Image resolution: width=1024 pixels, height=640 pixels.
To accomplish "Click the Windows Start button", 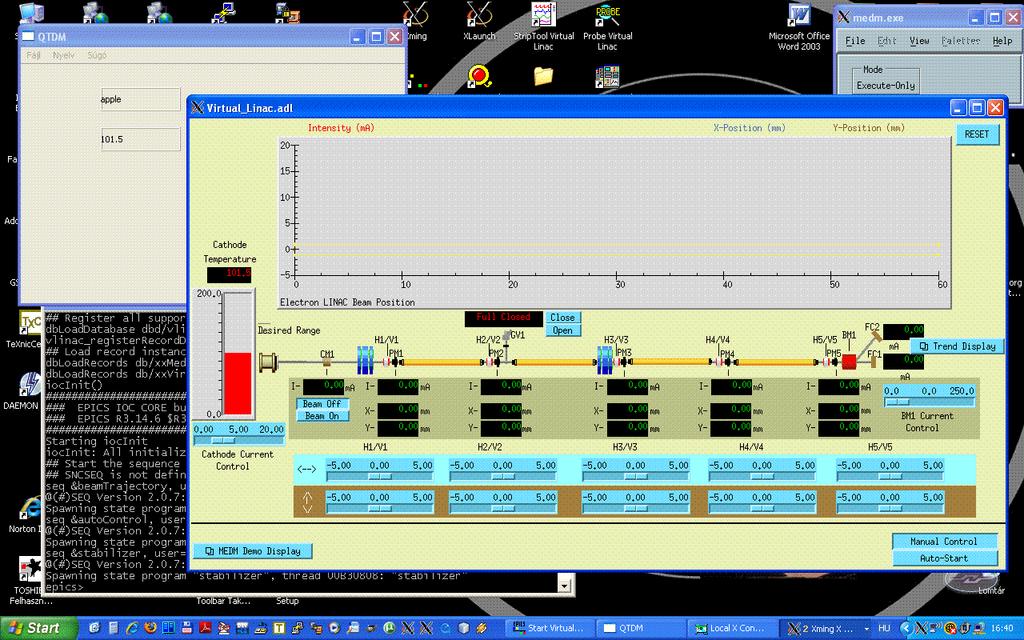I will 39,628.
